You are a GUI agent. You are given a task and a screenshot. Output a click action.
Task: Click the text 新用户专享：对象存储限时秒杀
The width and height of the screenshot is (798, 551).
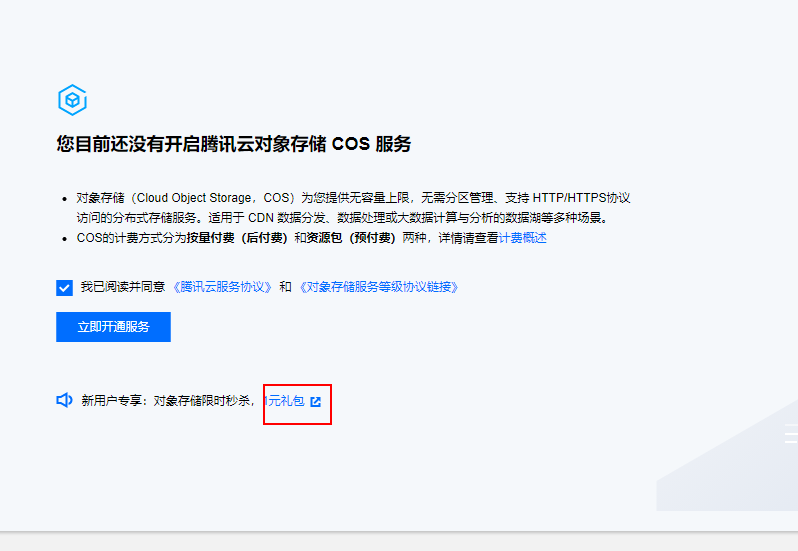click(165, 401)
